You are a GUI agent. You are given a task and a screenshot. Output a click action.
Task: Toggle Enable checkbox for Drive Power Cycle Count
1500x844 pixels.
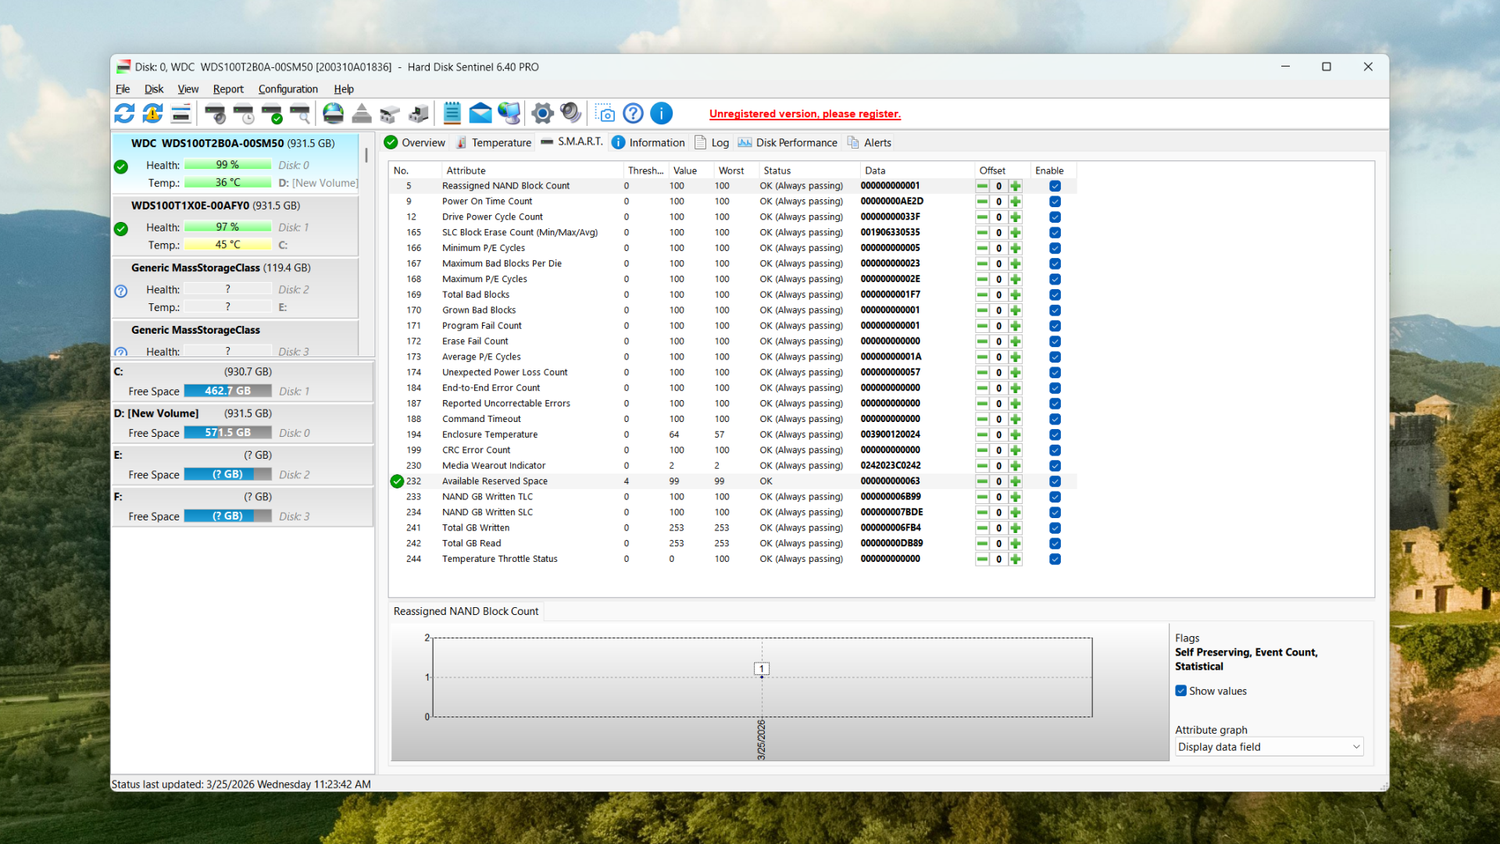pyautogui.click(x=1055, y=217)
